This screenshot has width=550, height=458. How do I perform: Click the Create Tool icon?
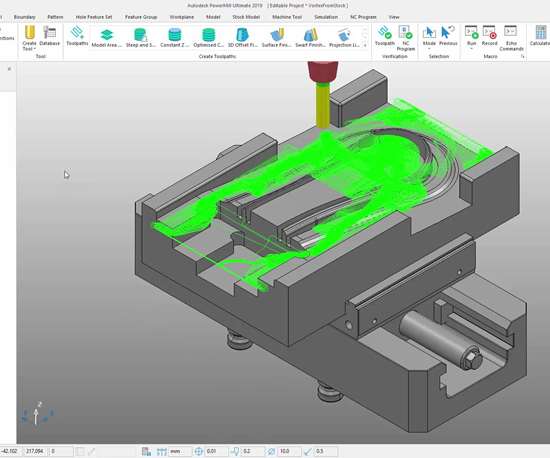(x=29, y=33)
